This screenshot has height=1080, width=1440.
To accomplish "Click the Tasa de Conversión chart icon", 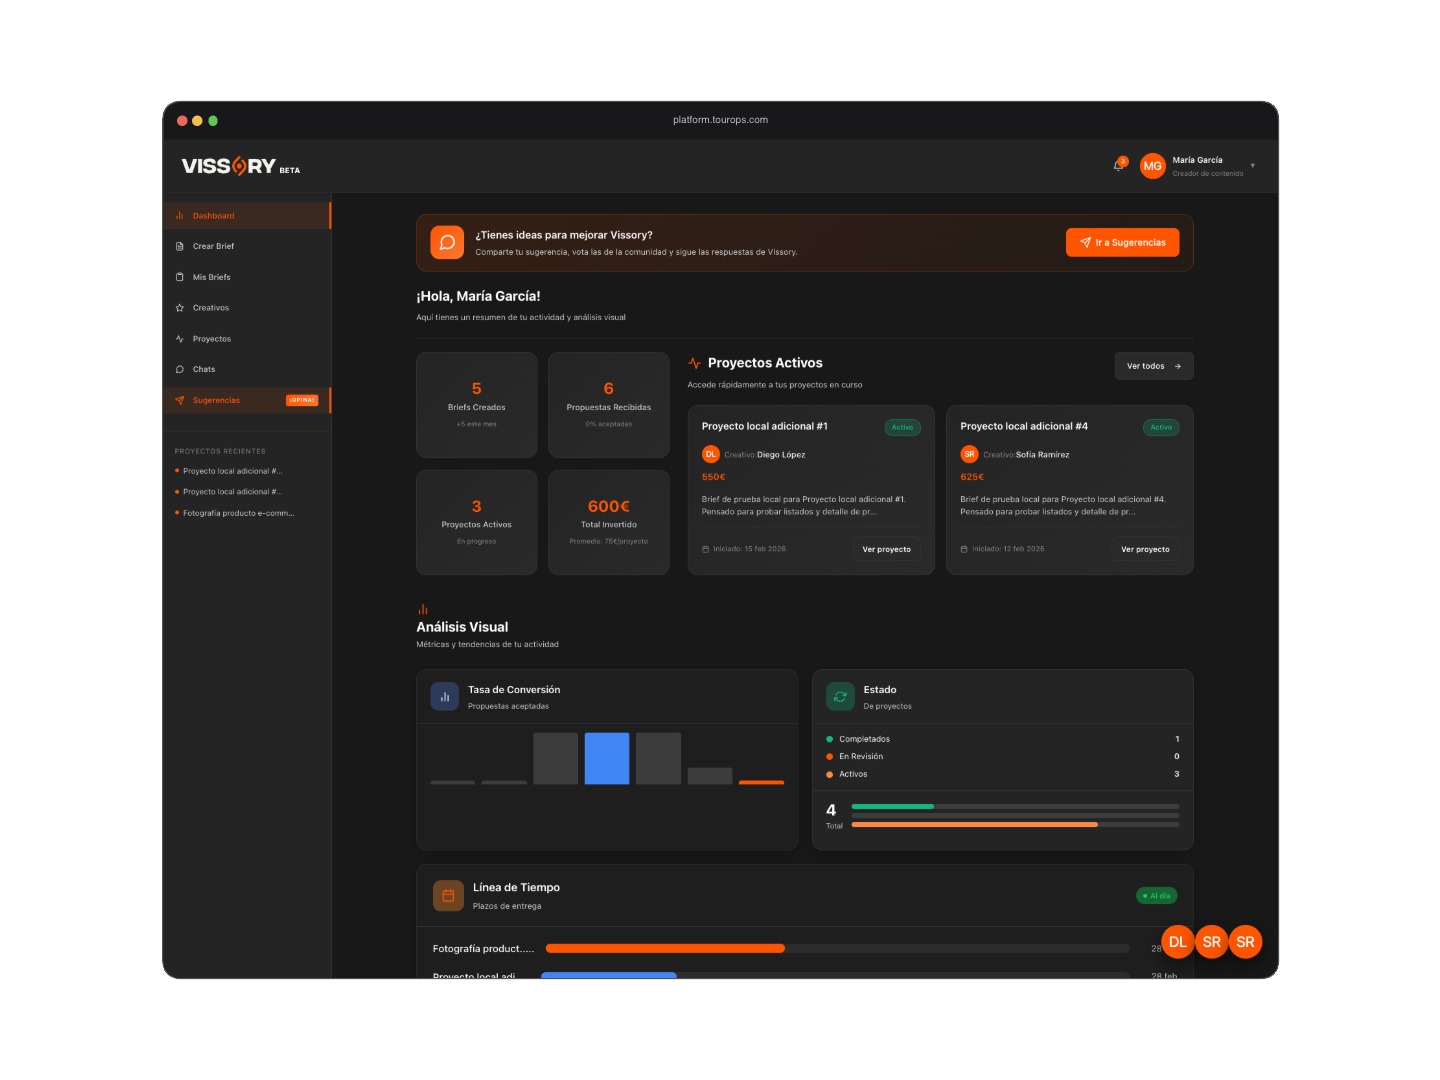I will pyautogui.click(x=444, y=696).
